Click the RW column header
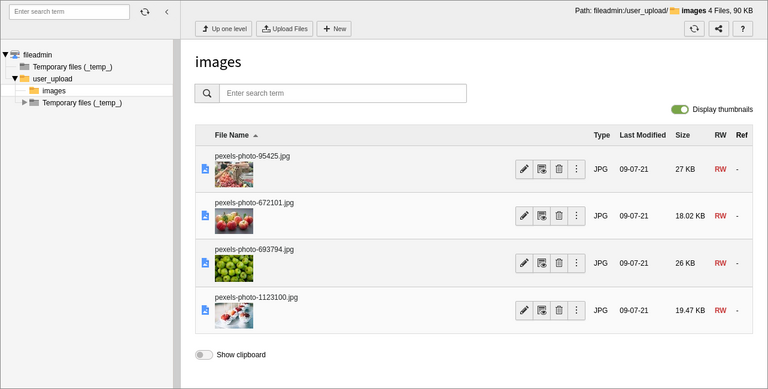Viewport: 768px width, 389px height. pyautogui.click(x=720, y=135)
